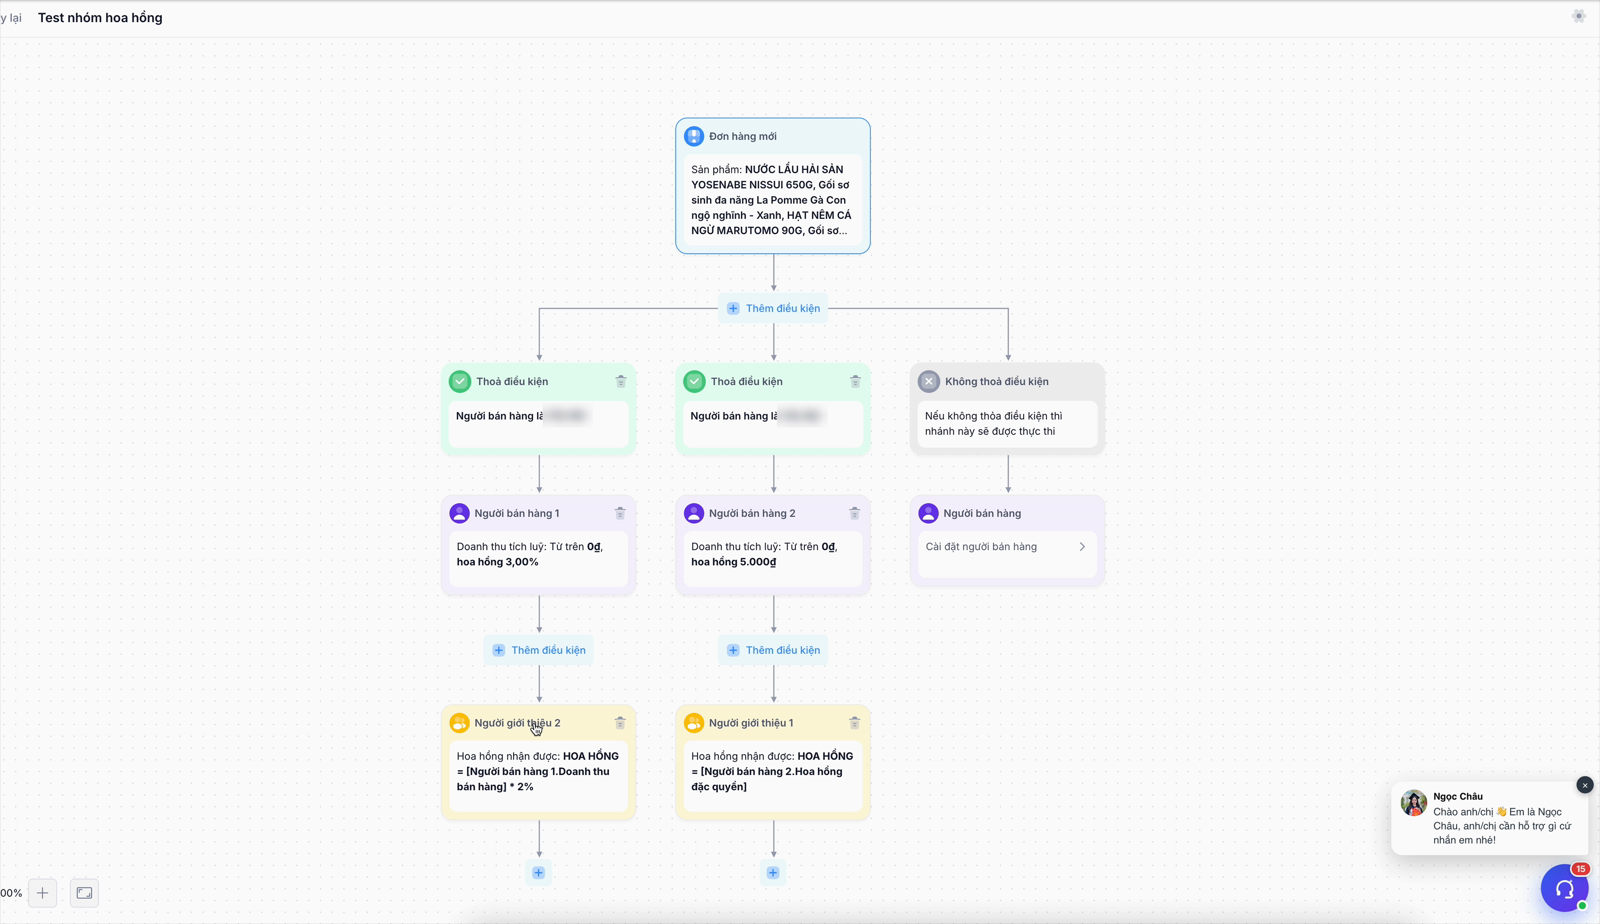Delete the Người giới thiệu 1 node

point(854,723)
